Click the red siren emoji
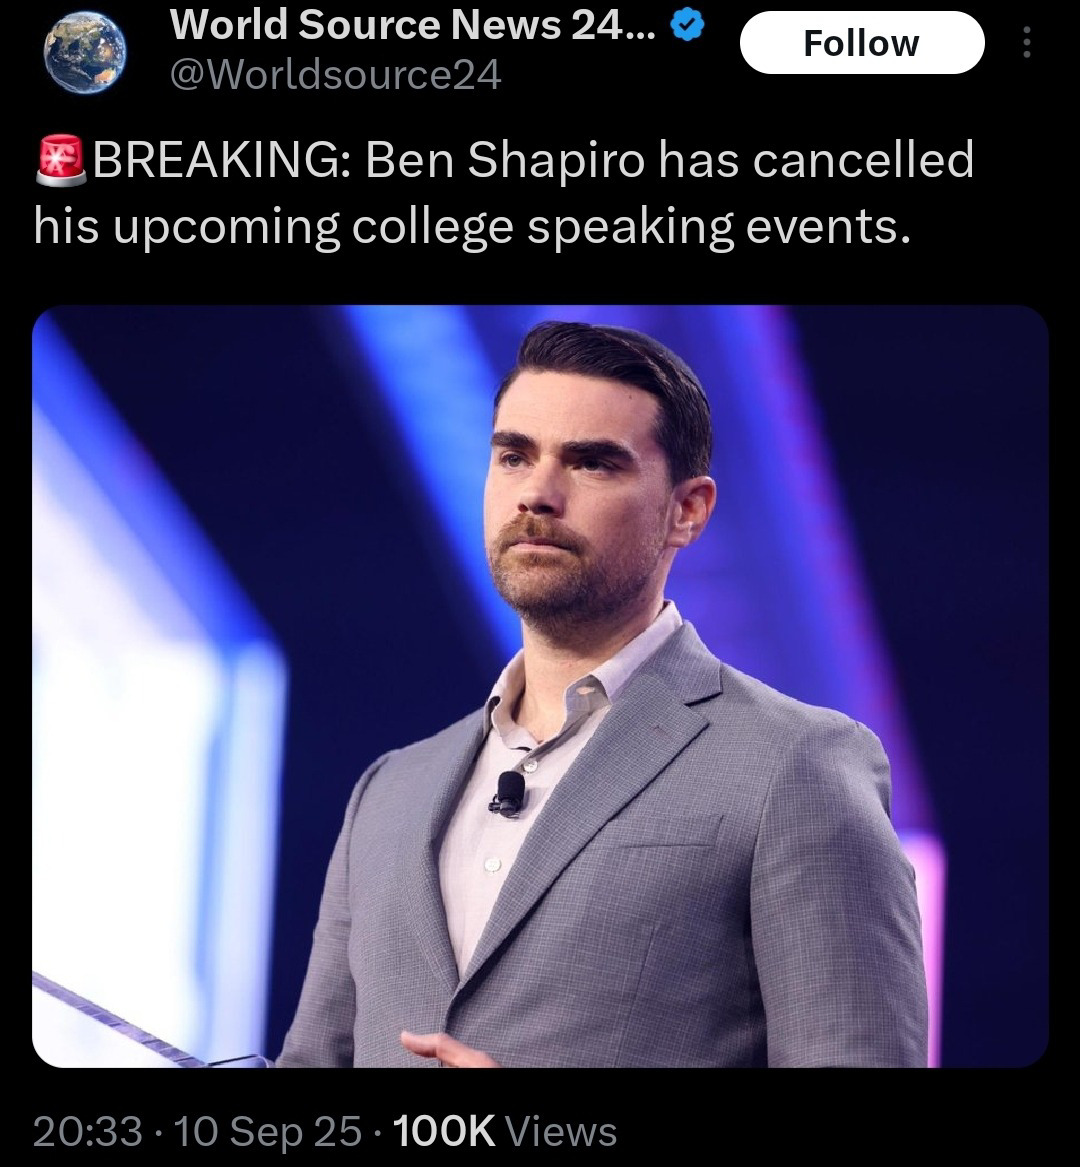 click(61, 160)
